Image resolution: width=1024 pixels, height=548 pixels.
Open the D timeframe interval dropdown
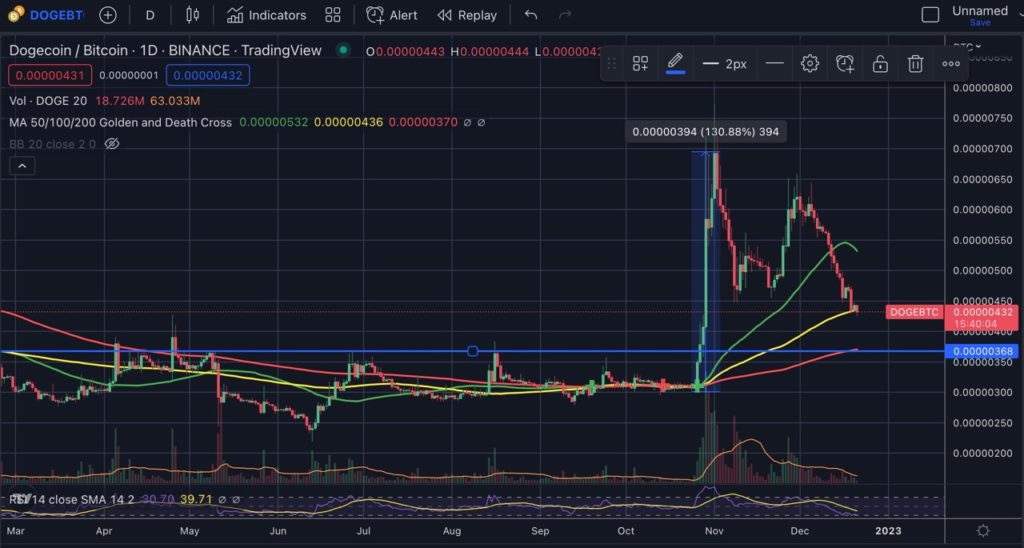[x=150, y=15]
